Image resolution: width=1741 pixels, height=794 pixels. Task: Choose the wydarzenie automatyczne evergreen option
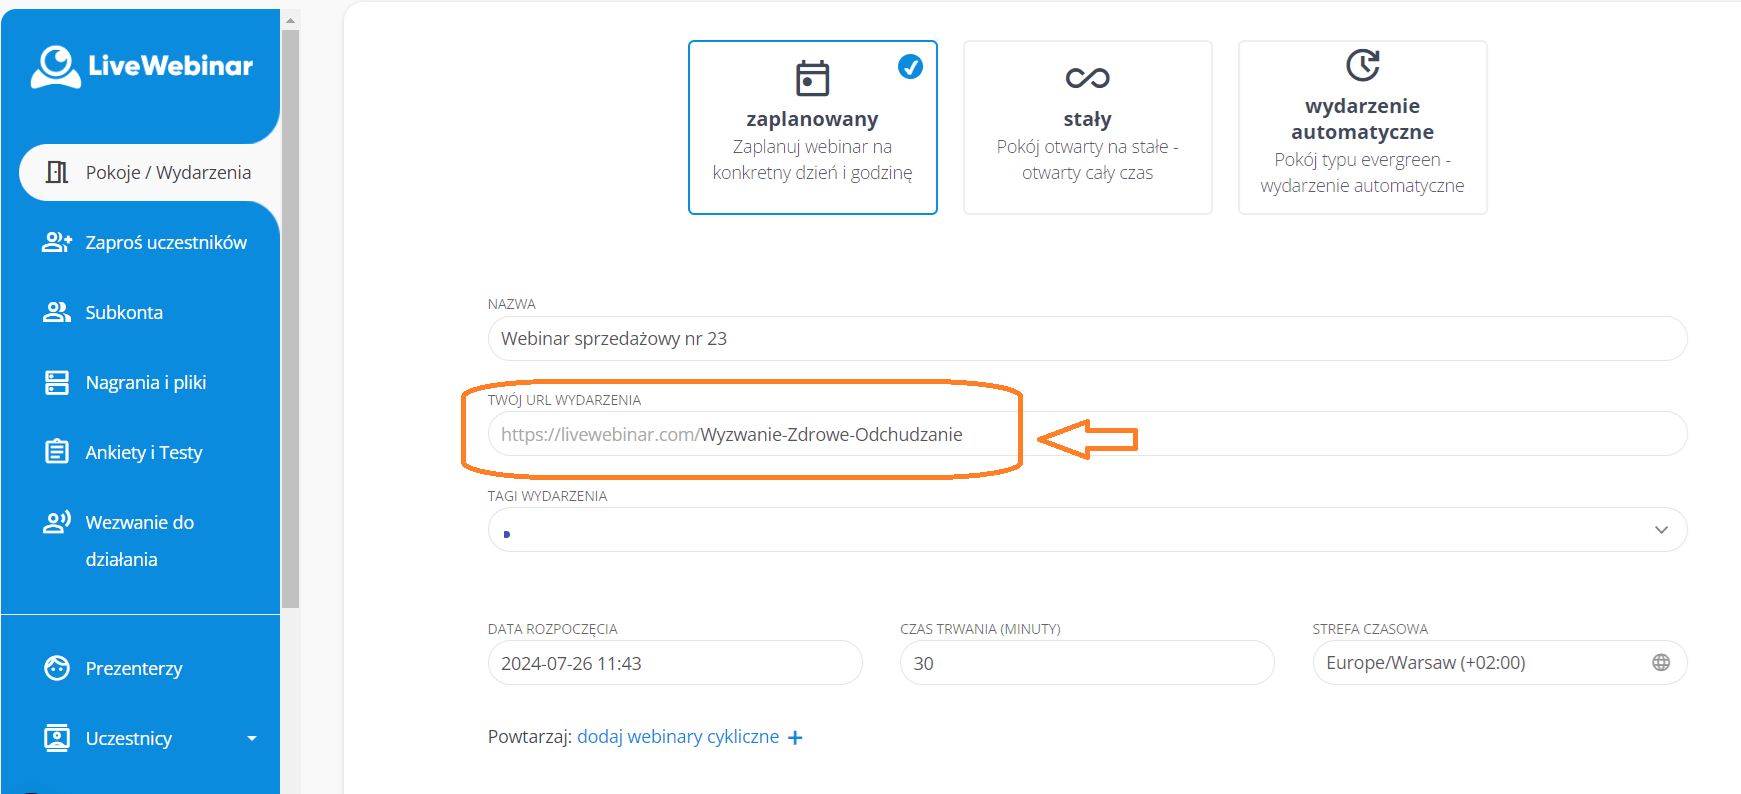pyautogui.click(x=1362, y=128)
